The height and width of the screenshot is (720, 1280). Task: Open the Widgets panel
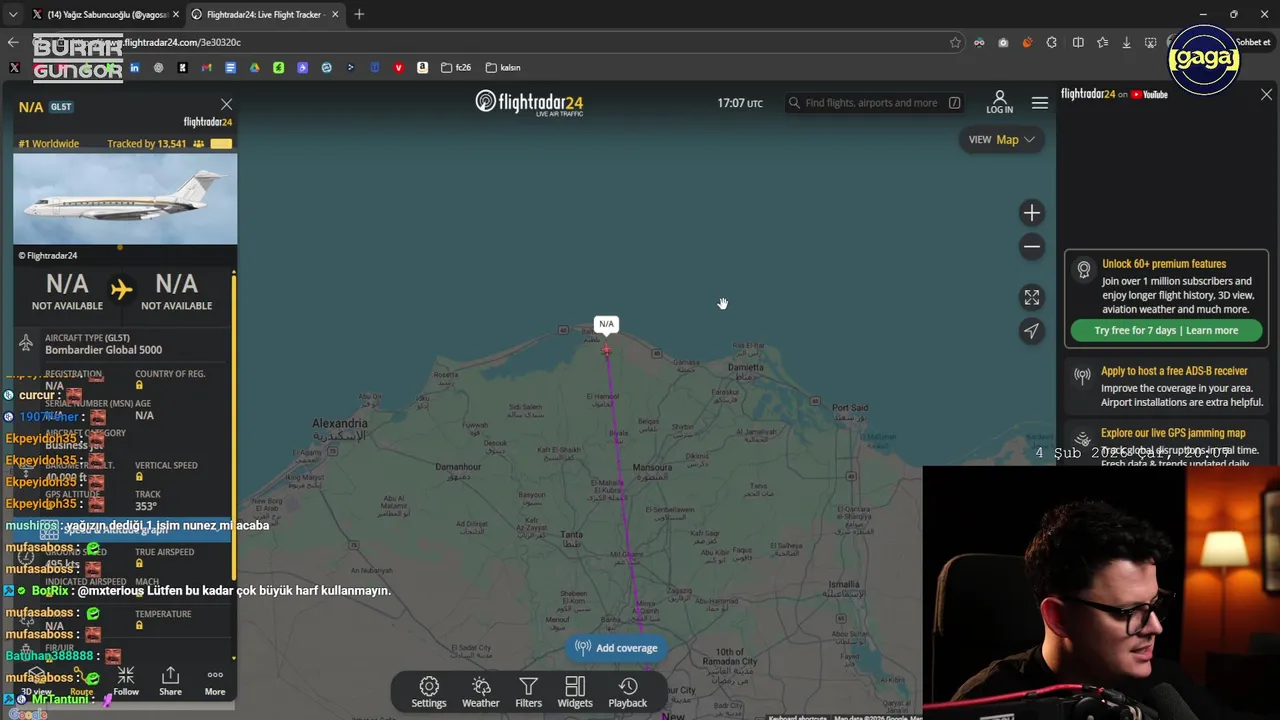[575, 692]
